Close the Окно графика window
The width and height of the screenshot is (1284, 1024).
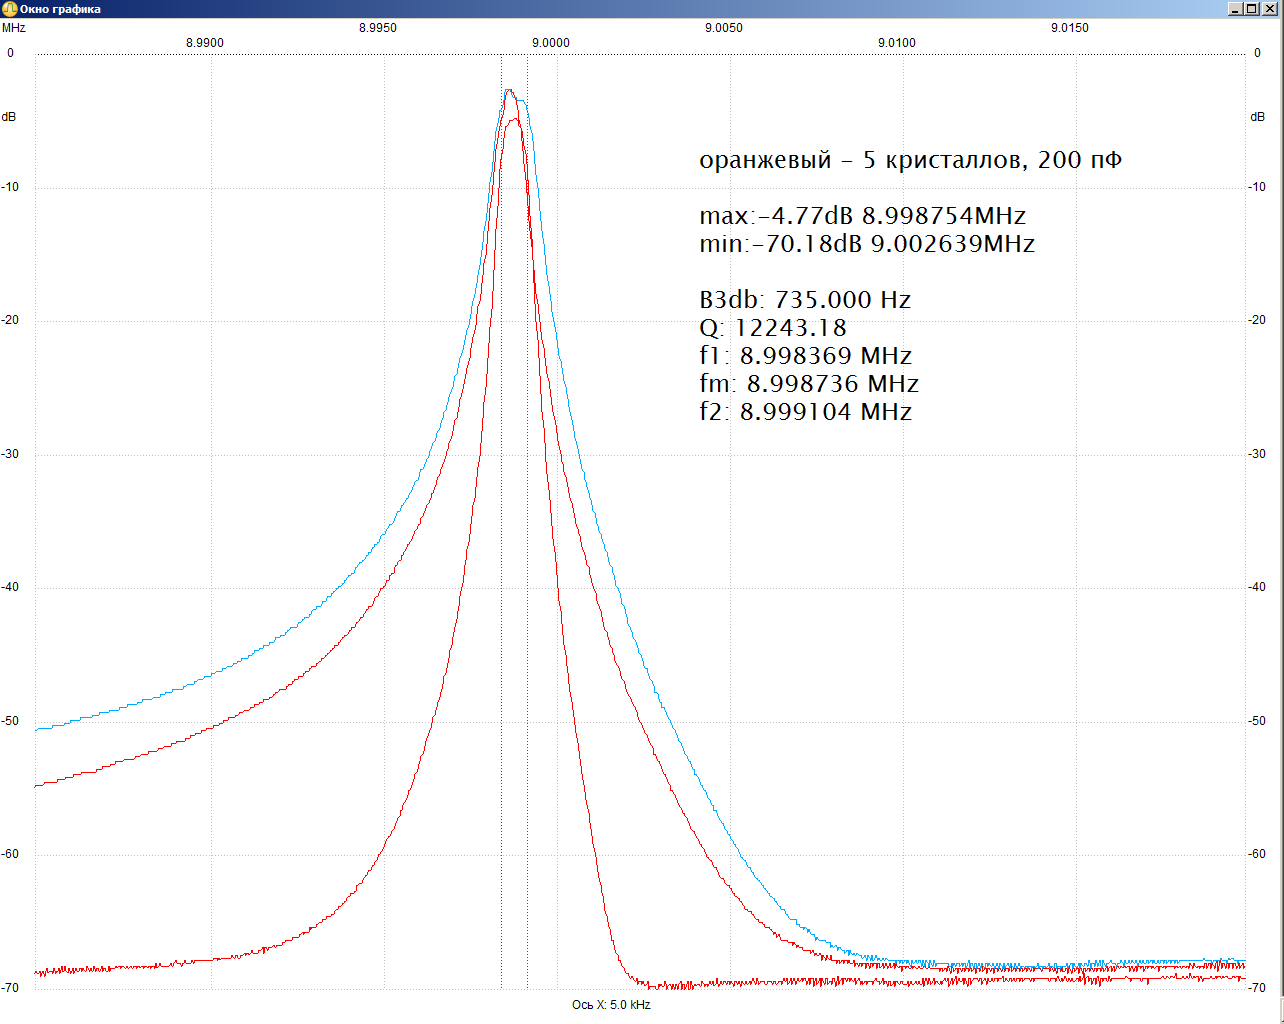click(x=1271, y=9)
